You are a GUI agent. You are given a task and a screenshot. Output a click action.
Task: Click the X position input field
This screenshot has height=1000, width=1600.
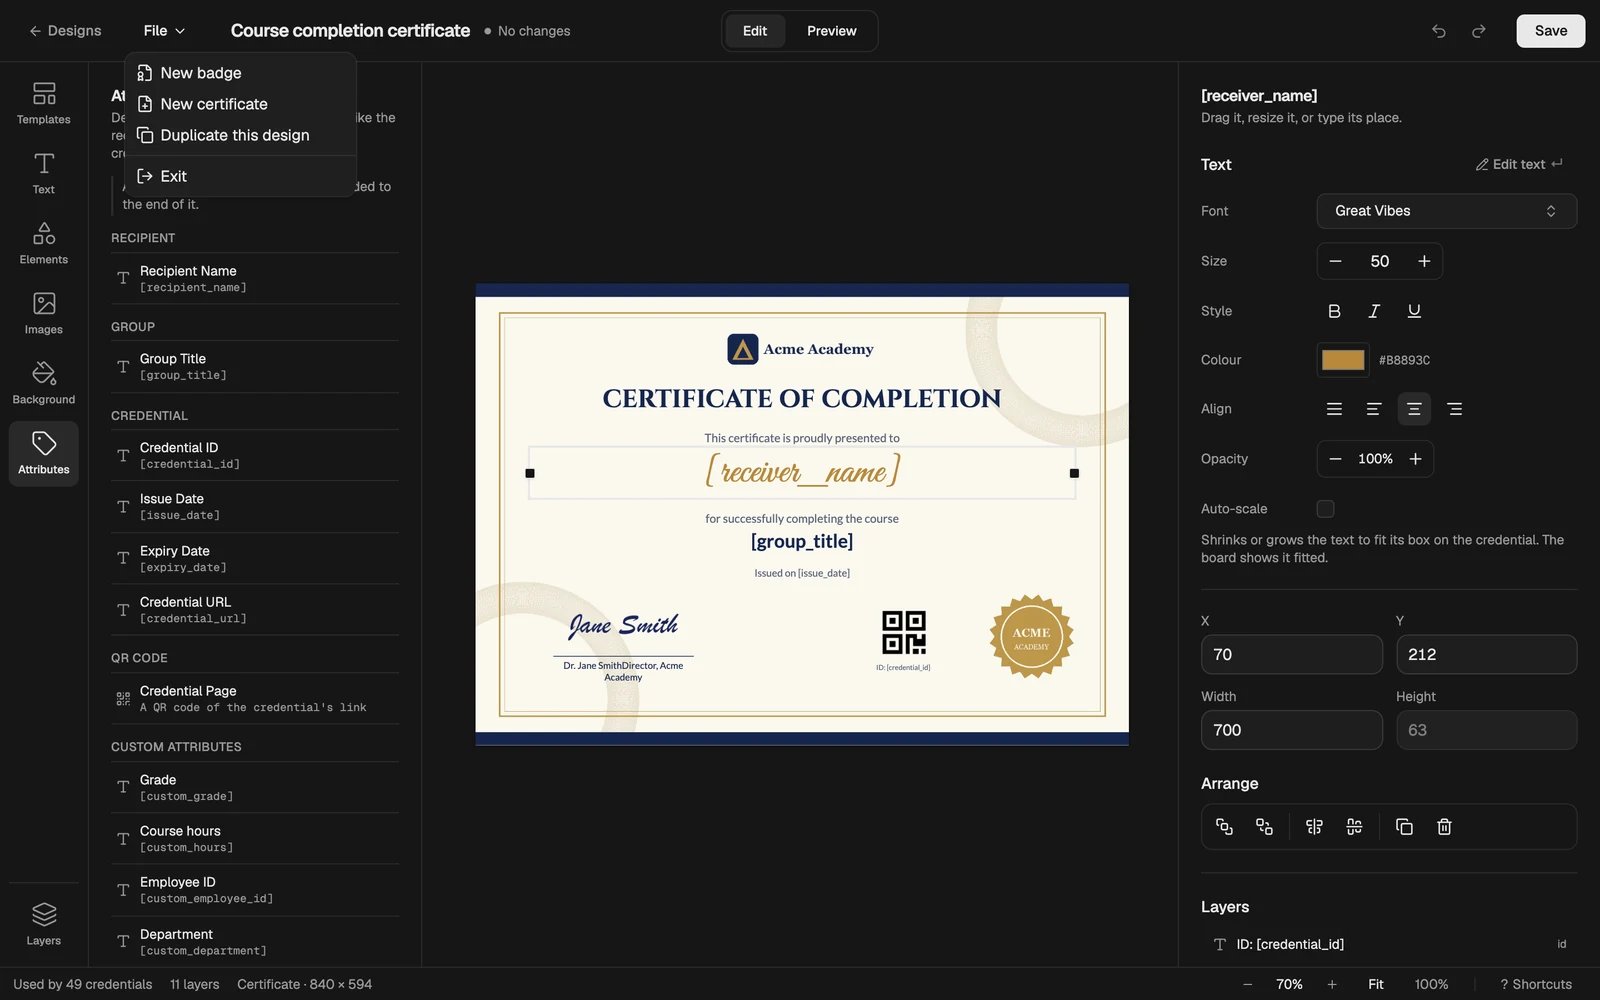pos(1291,654)
